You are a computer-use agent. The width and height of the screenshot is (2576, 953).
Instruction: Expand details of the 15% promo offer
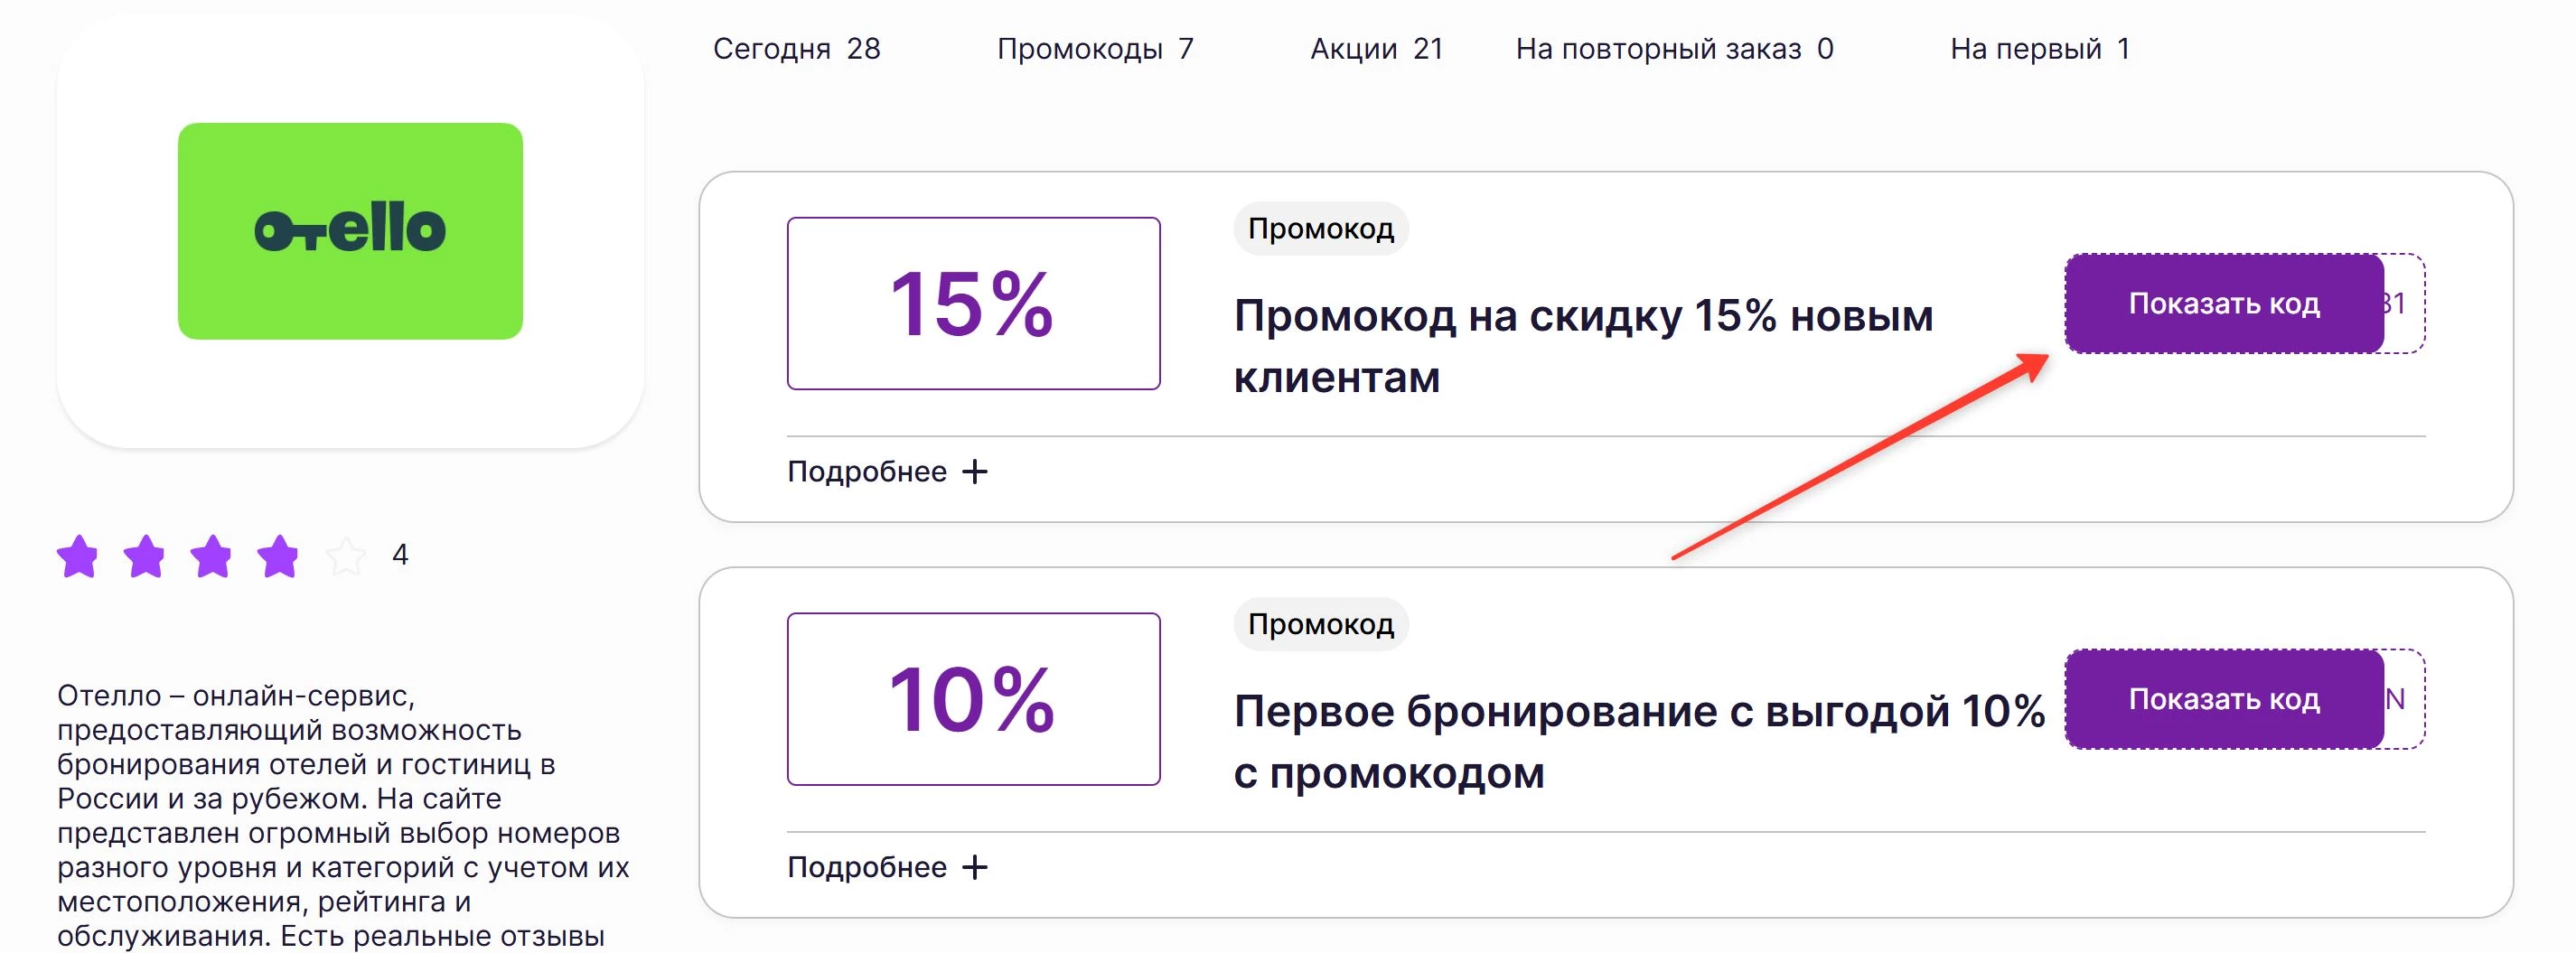click(867, 470)
